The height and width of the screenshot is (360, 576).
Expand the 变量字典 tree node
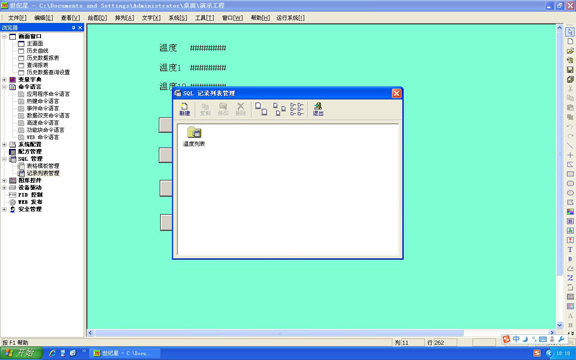(x=4, y=79)
